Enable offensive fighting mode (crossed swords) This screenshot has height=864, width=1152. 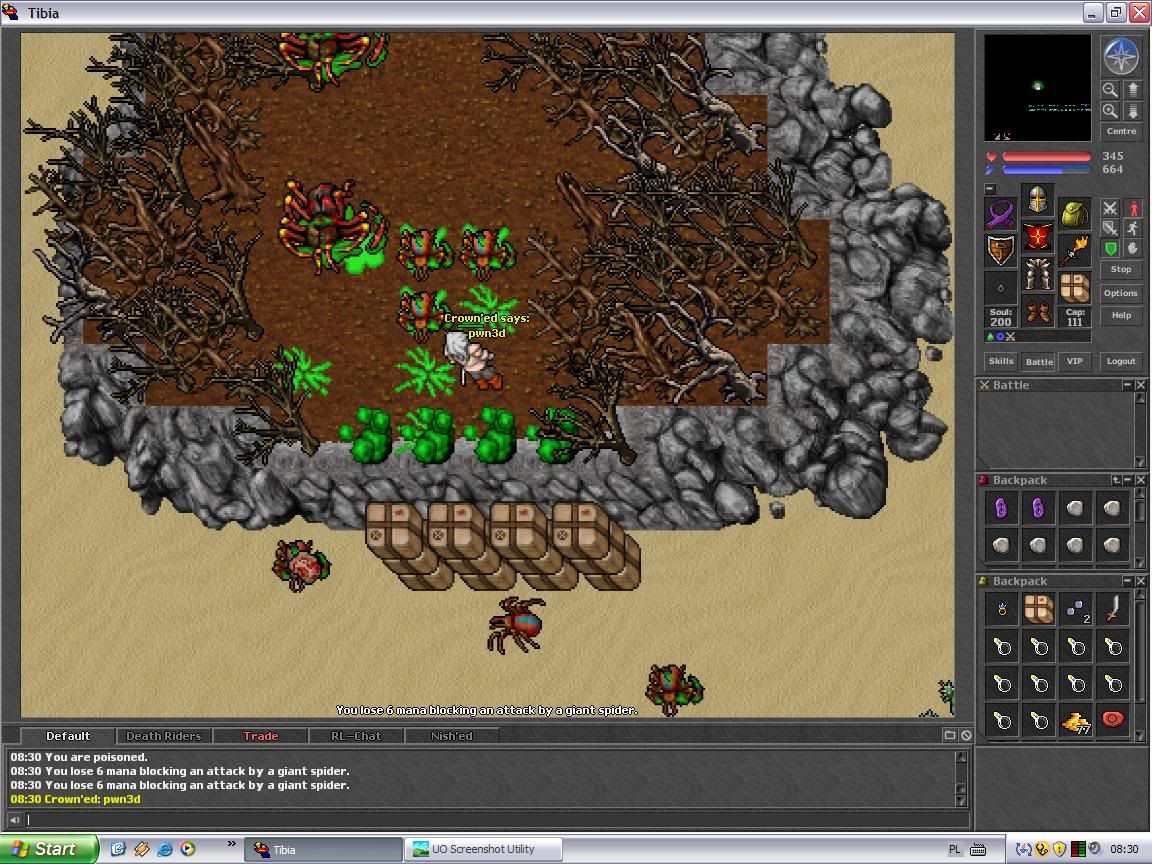(1109, 209)
